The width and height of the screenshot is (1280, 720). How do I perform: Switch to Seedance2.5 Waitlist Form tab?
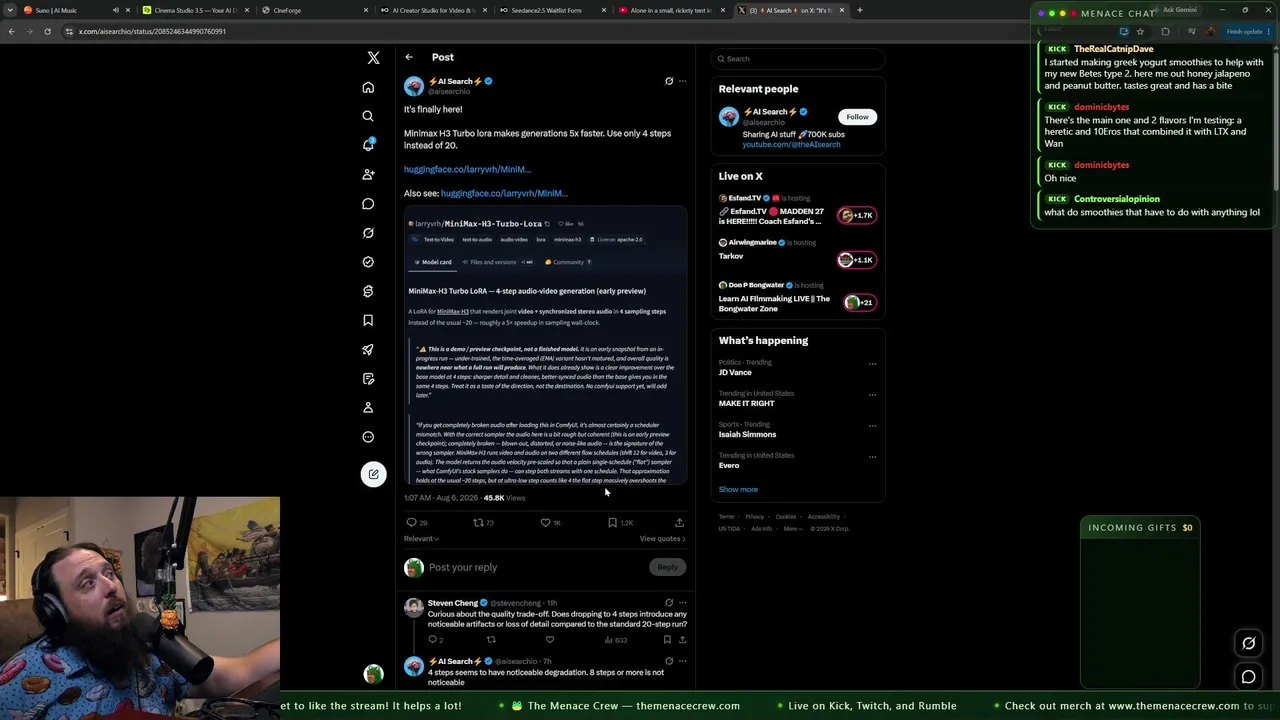click(552, 10)
